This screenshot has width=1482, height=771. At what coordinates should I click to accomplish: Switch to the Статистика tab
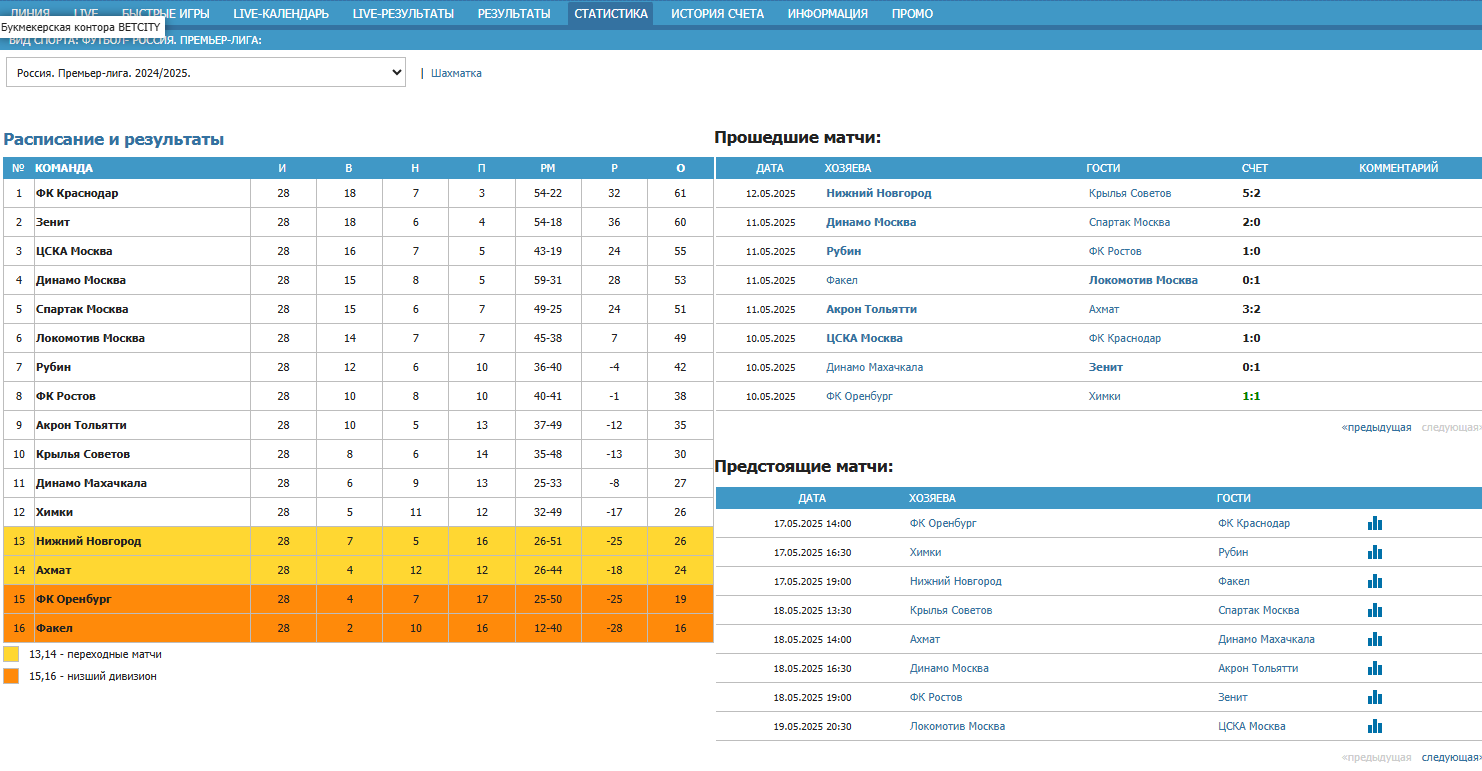pos(610,14)
